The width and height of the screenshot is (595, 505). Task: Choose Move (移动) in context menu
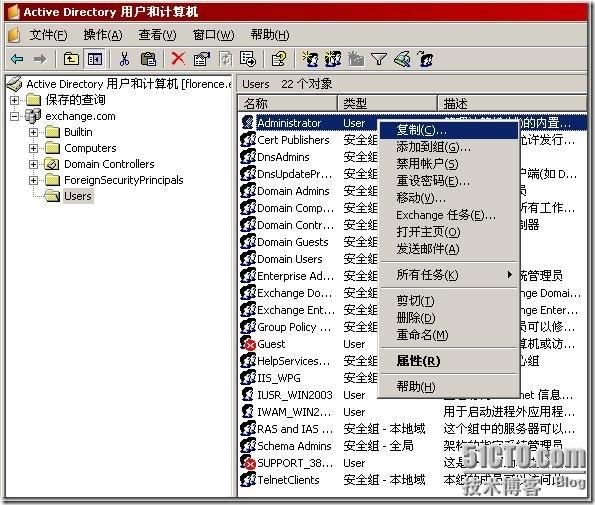click(449, 198)
